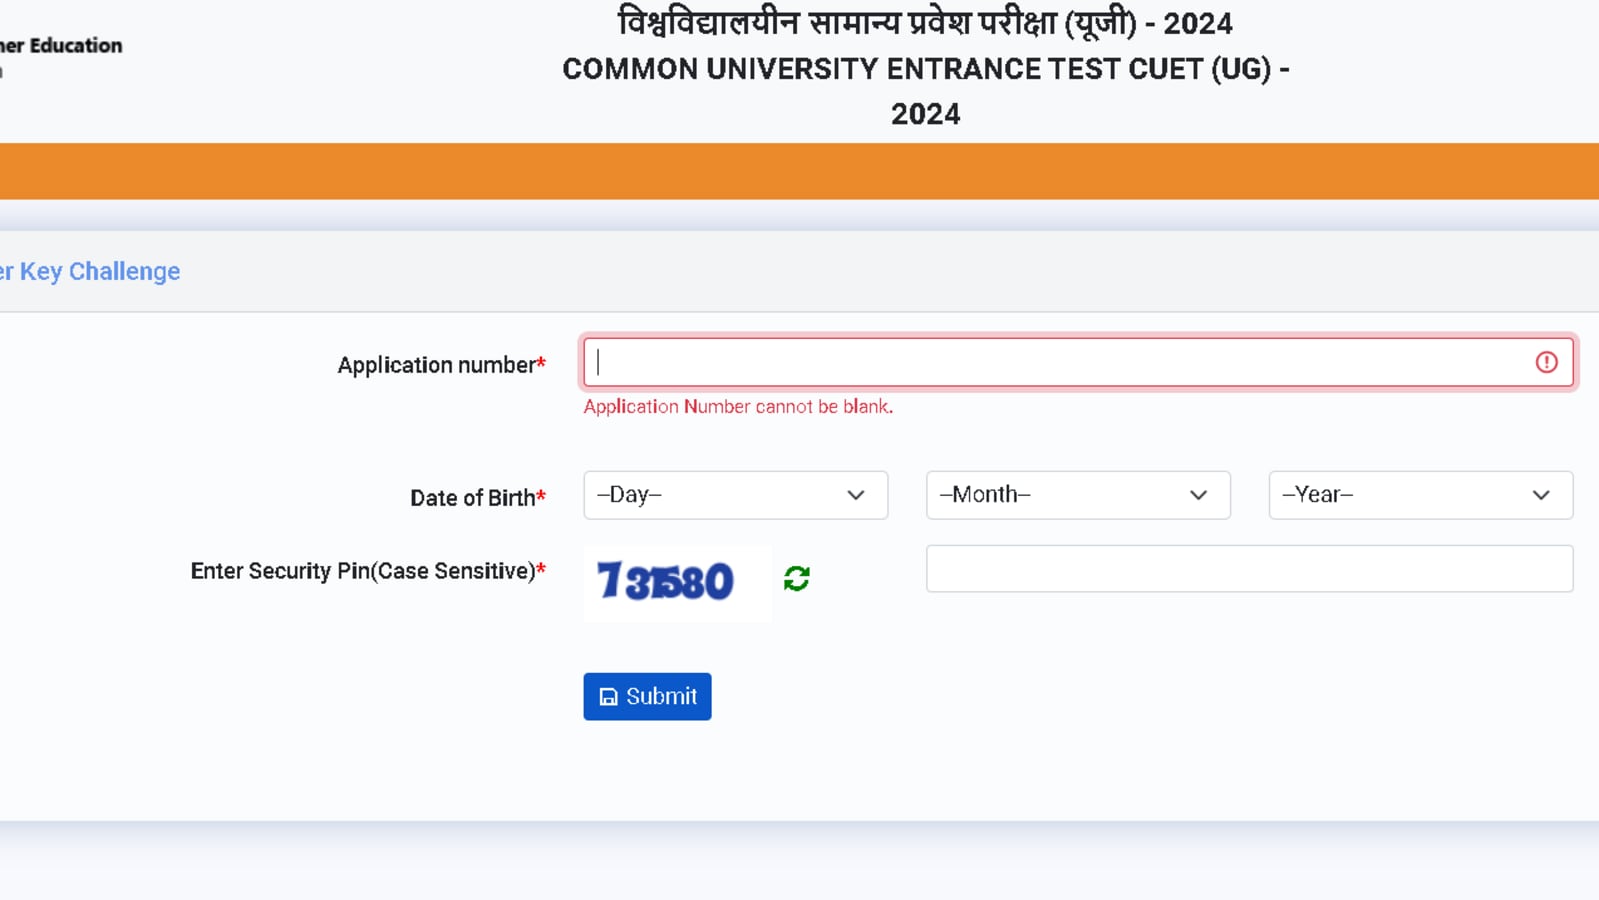The width and height of the screenshot is (1599, 900).
Task: Open the Key Challenge link
Action: 90,271
